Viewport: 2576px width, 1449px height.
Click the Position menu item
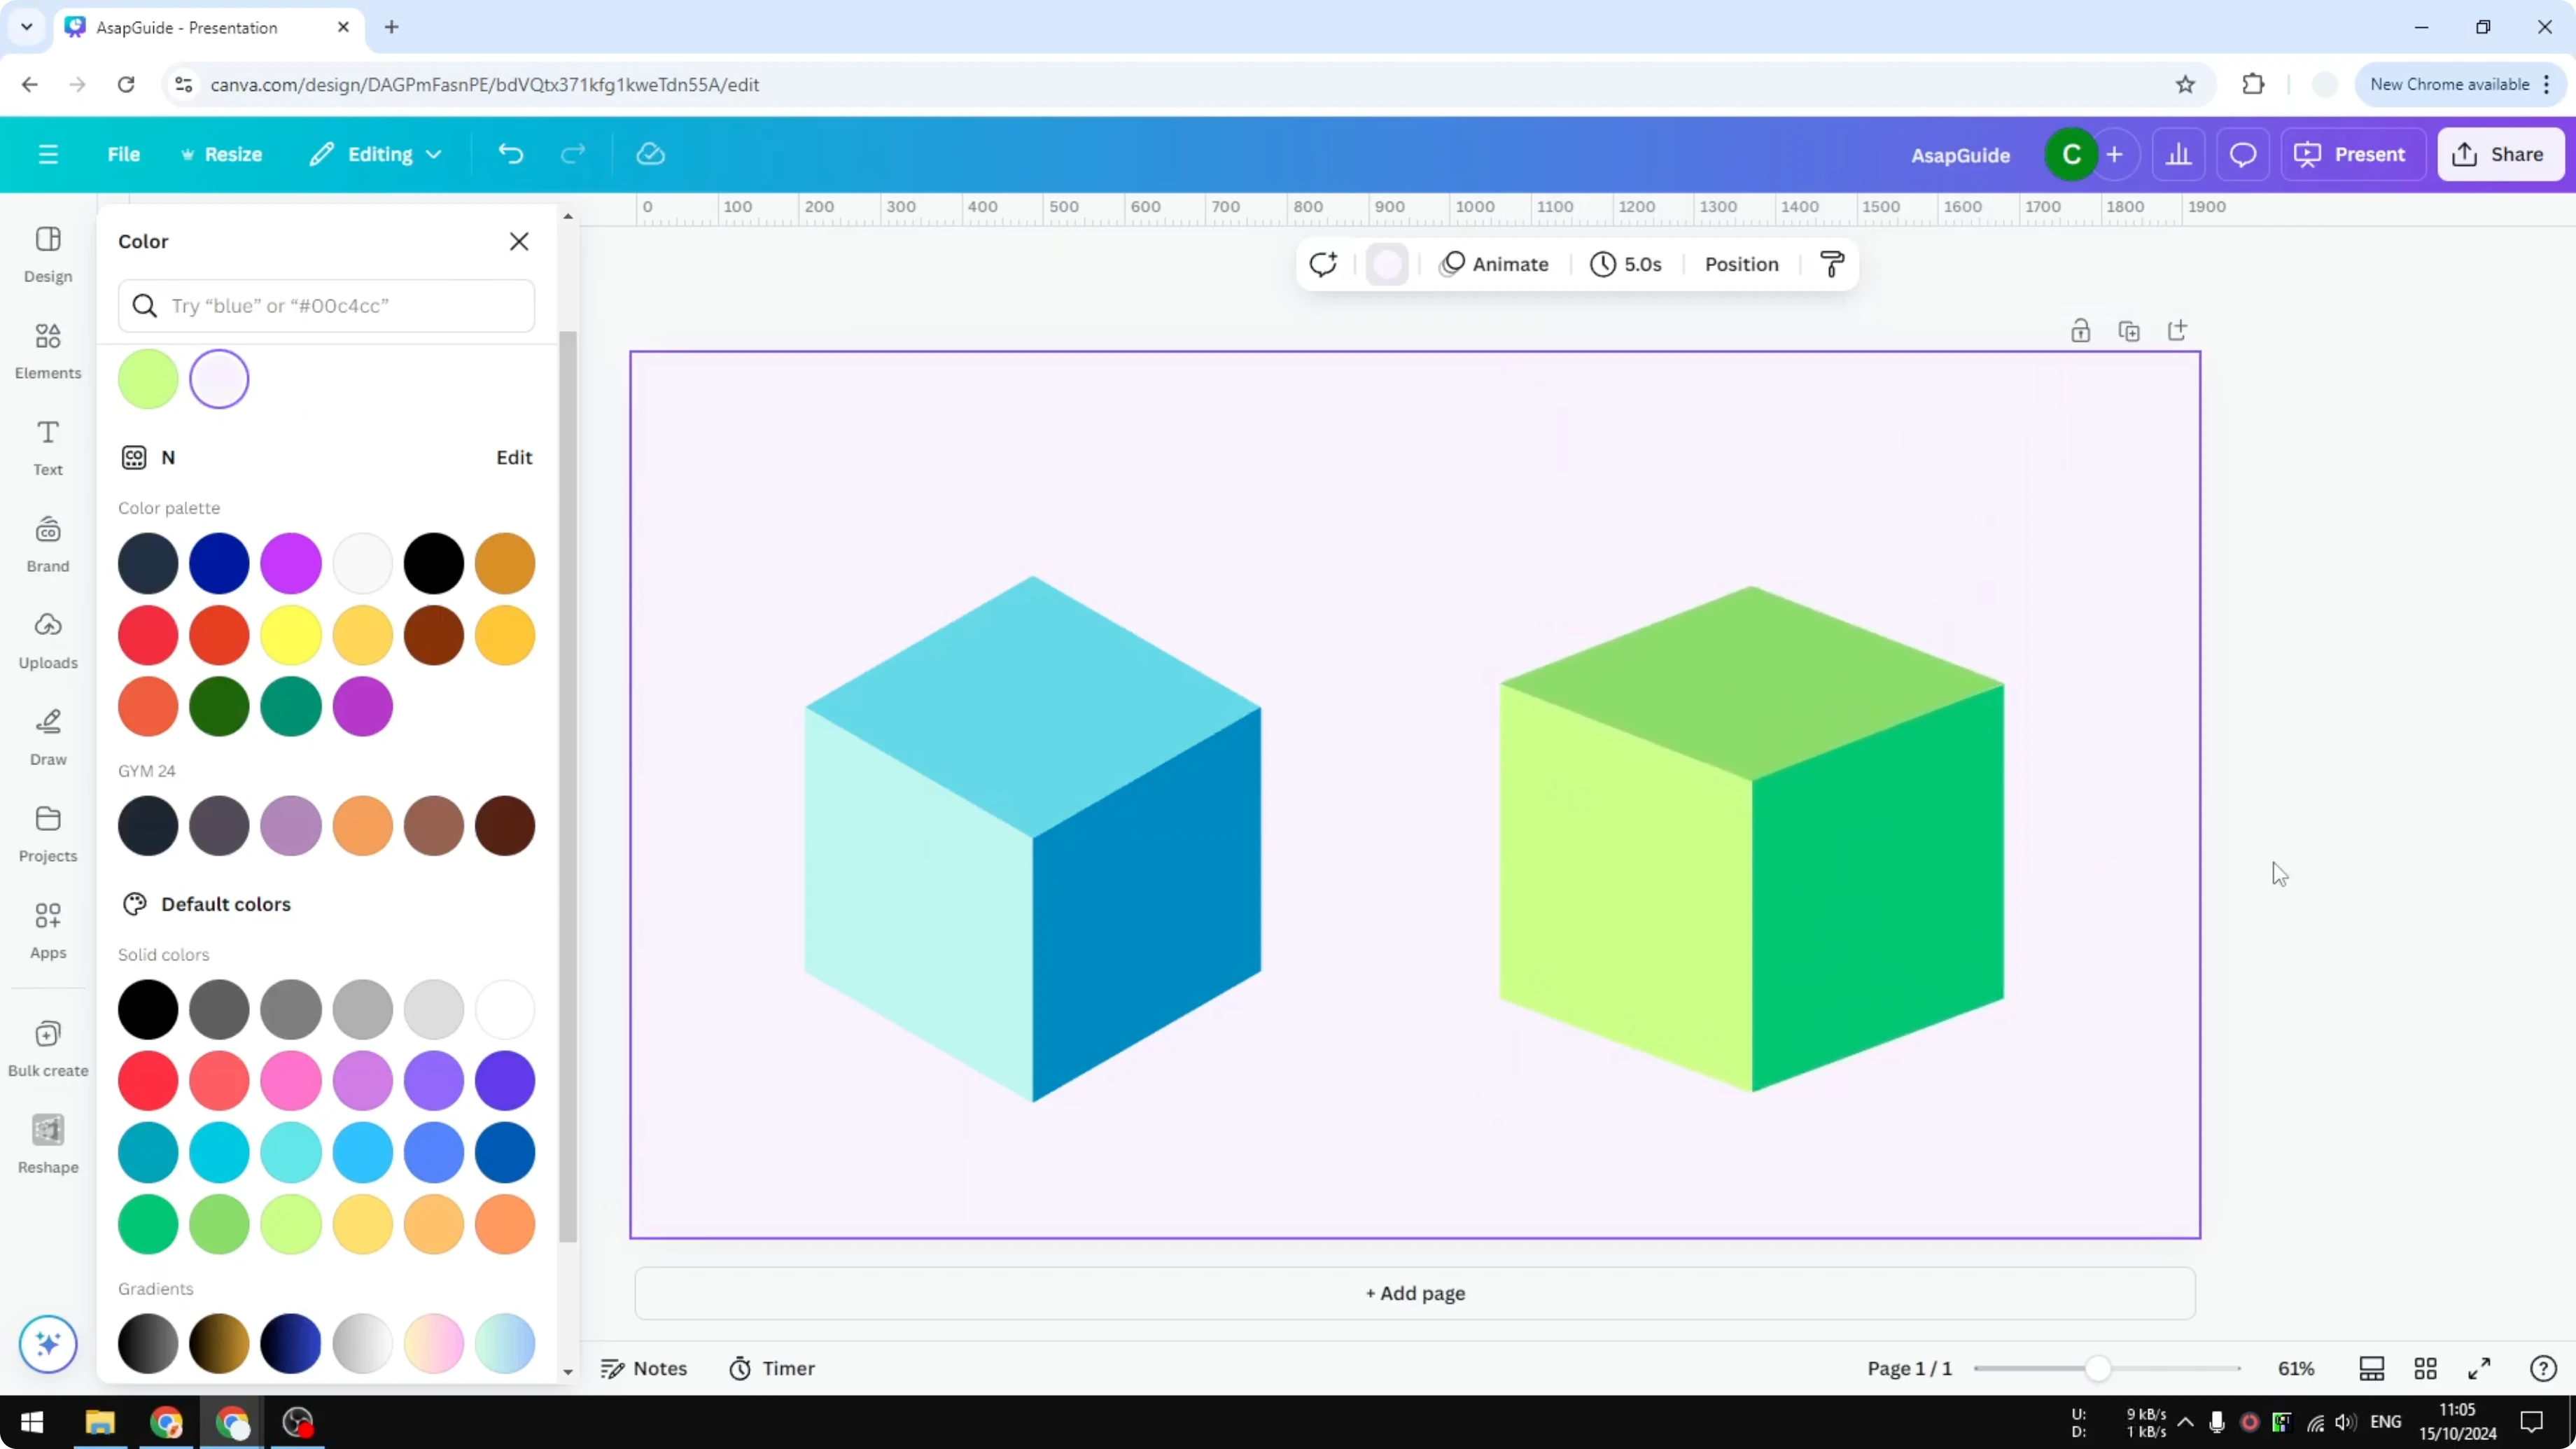pos(1740,264)
